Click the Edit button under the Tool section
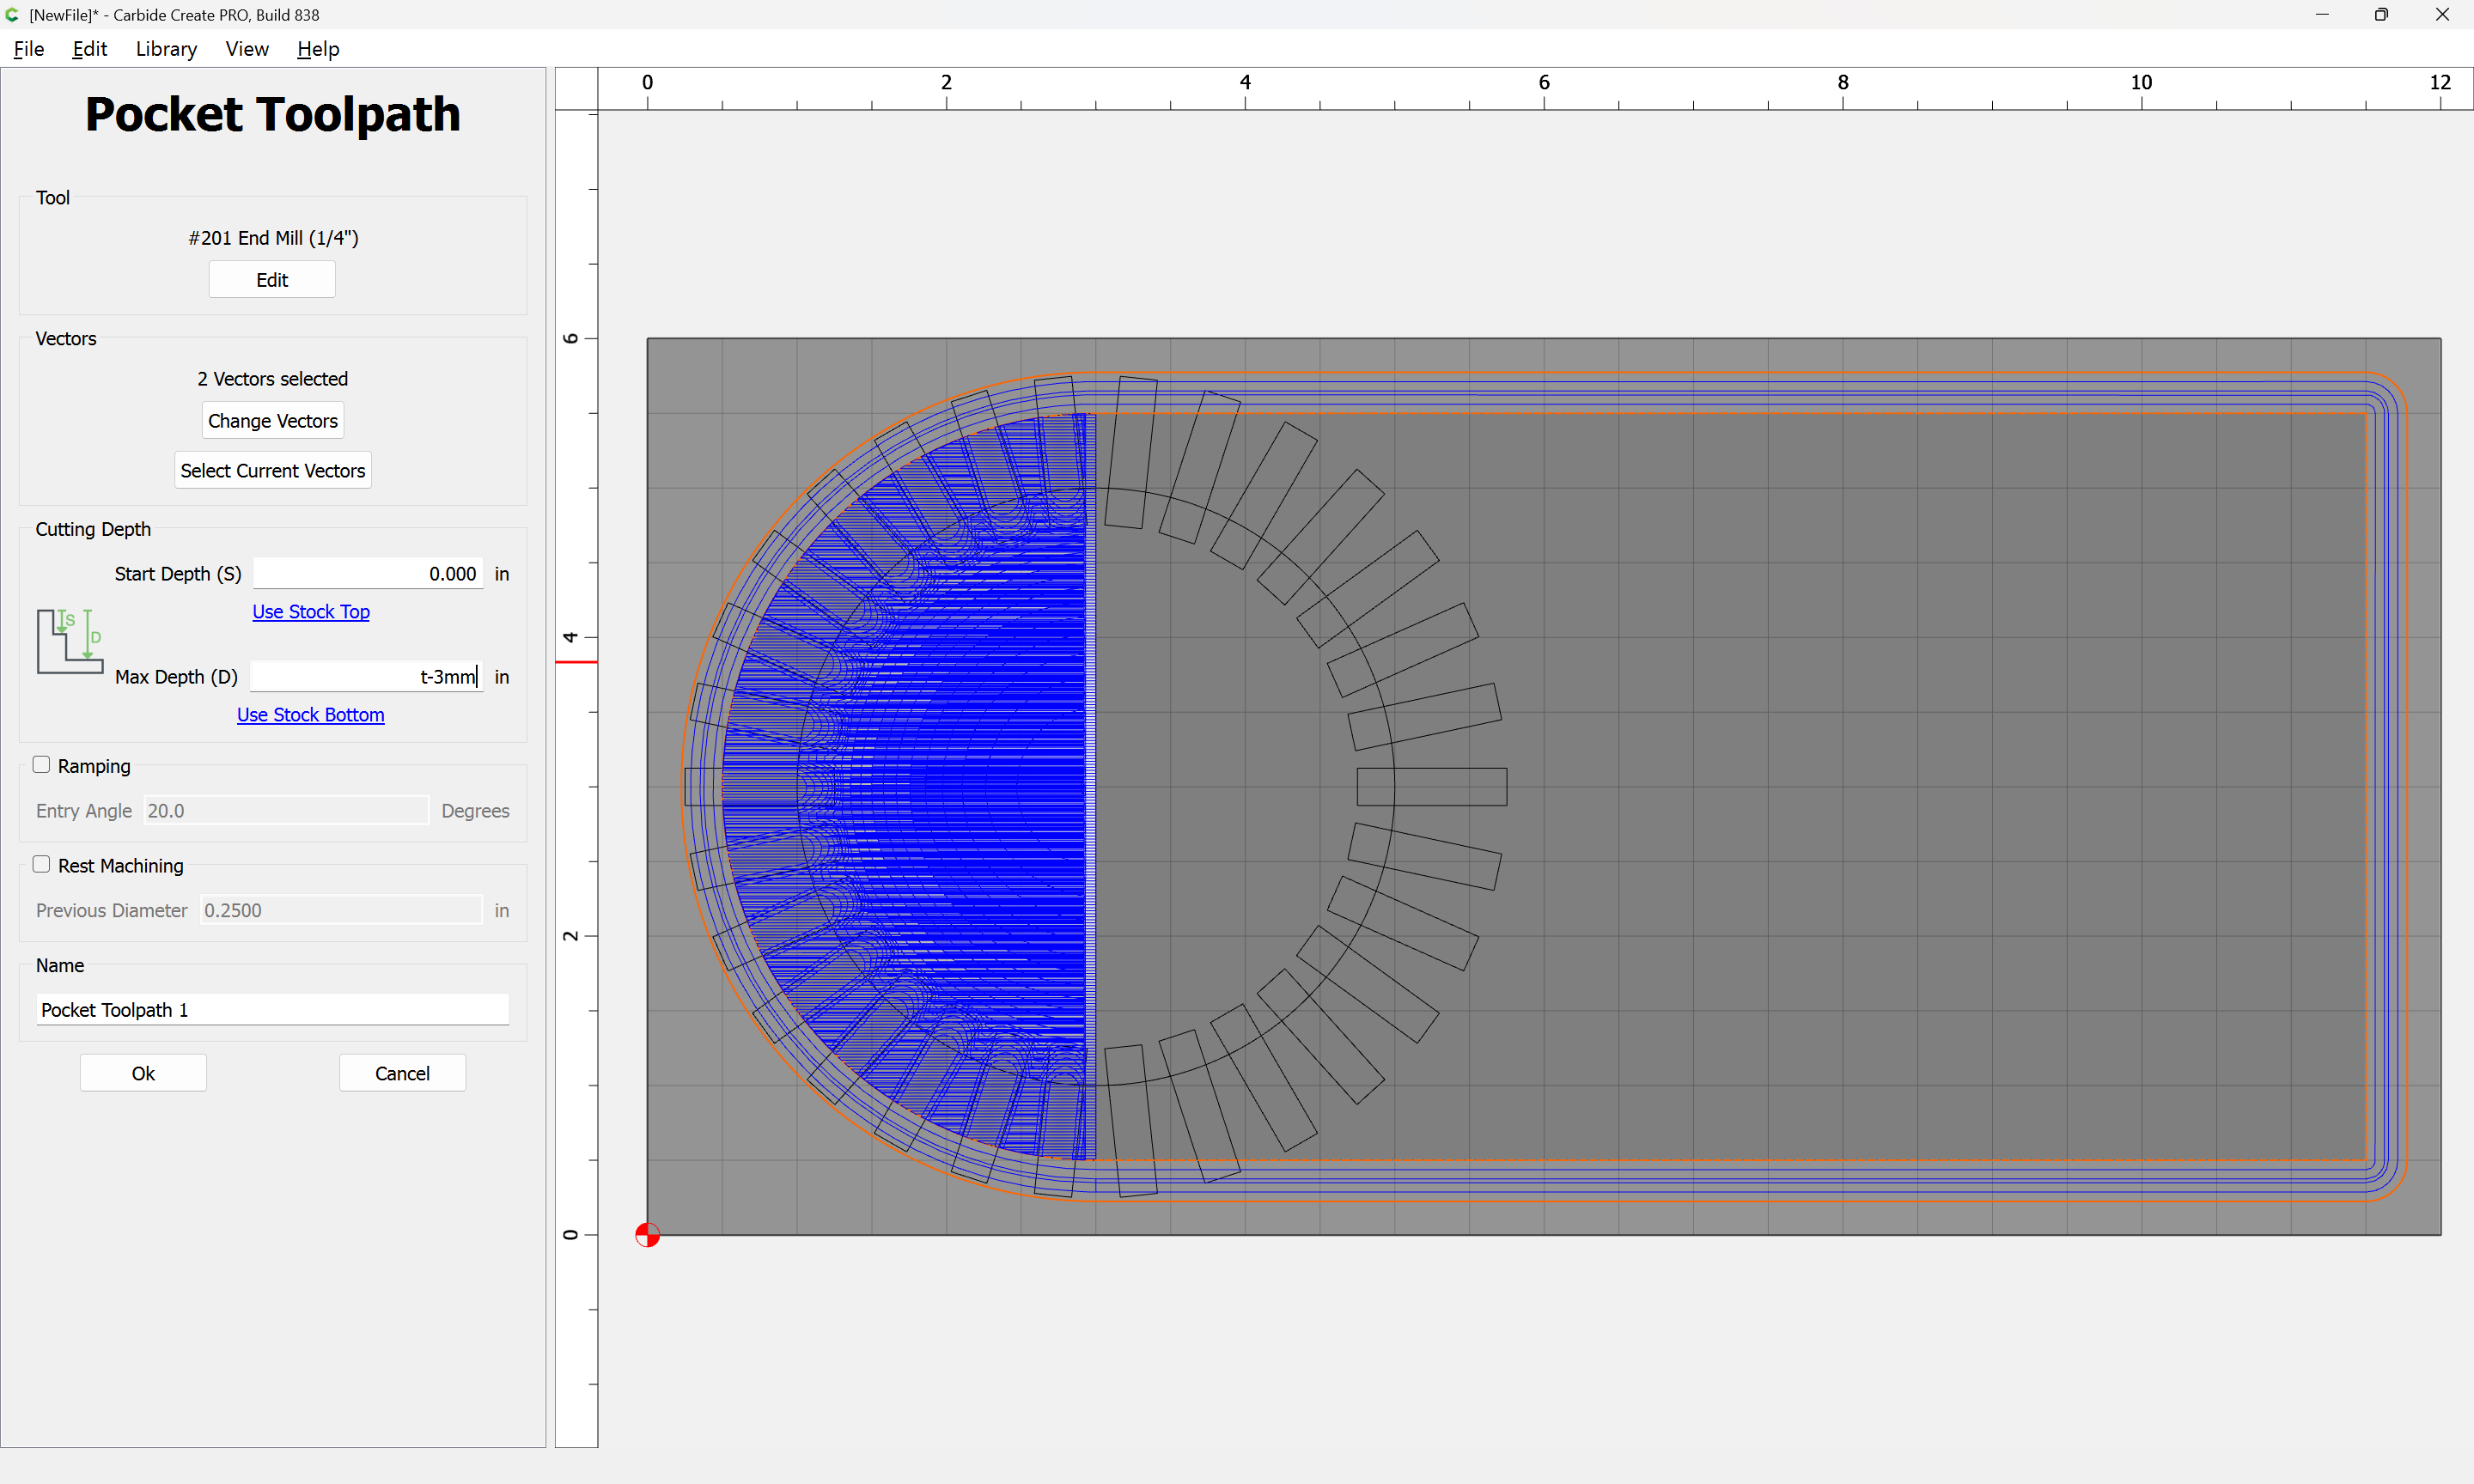 [x=272, y=280]
